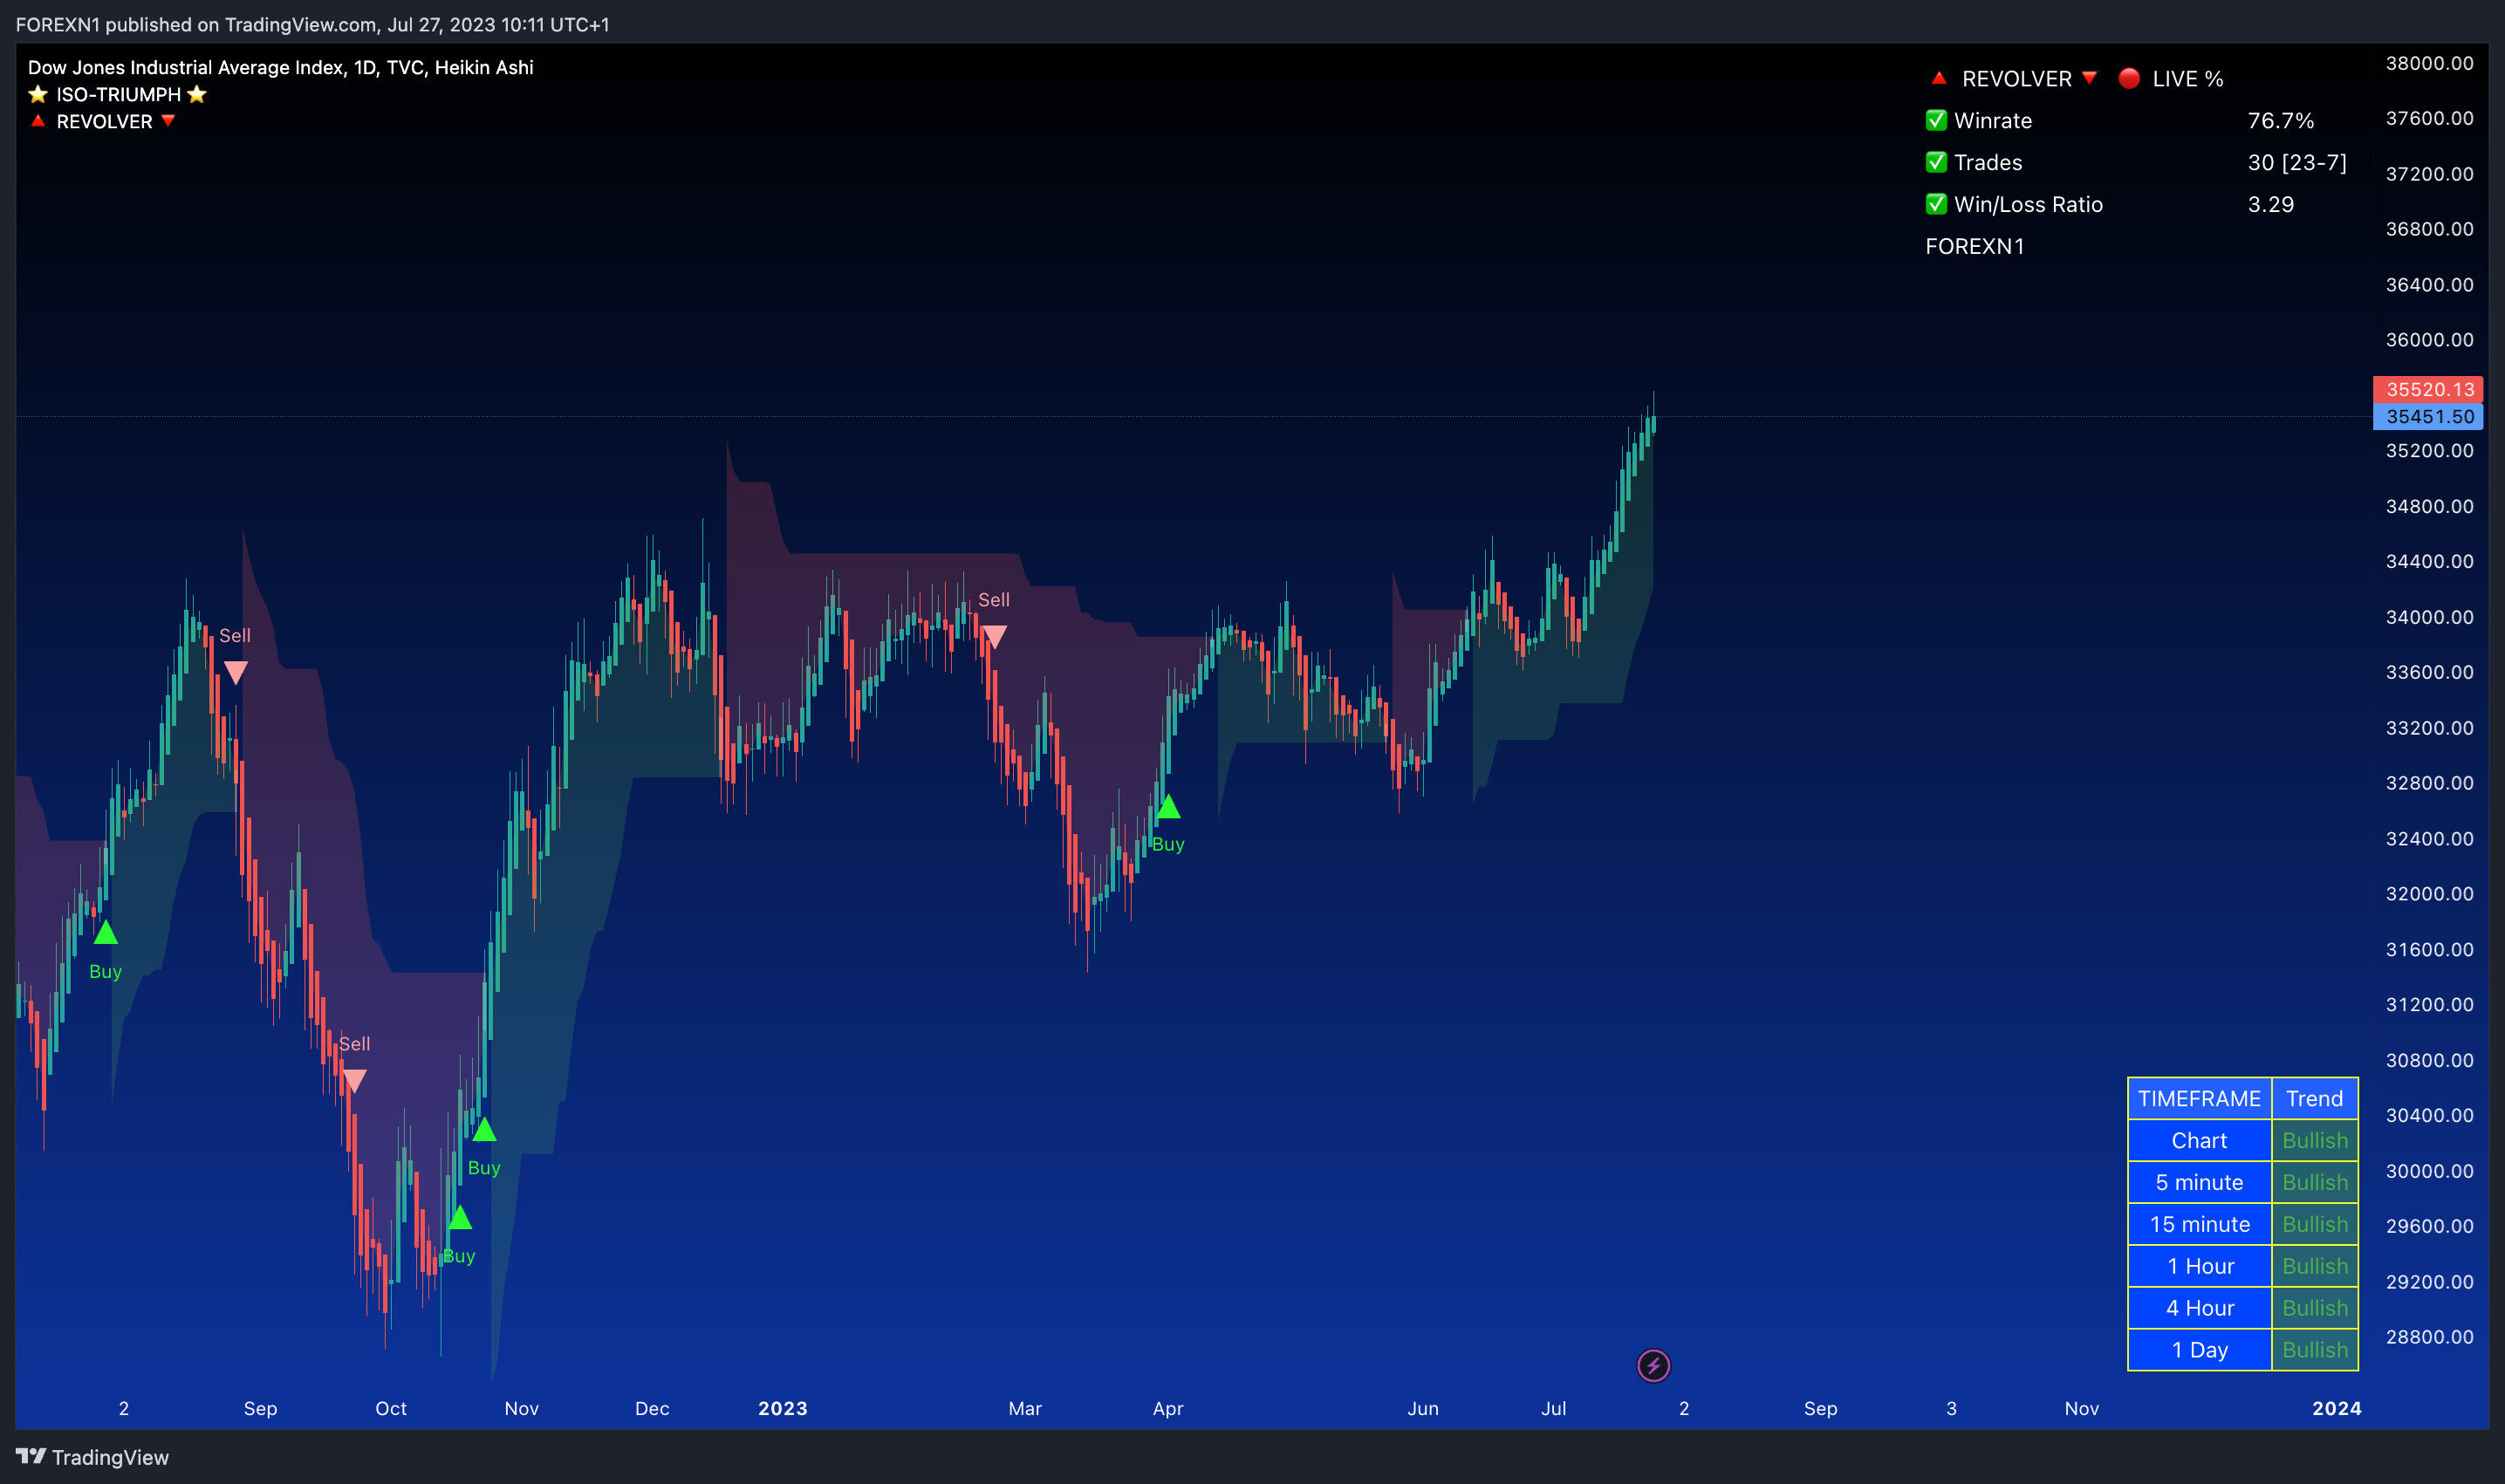Screen dimensions: 2505x1484
Task: Click the Win/Loss Ratio green checkmark
Action: click(1937, 204)
